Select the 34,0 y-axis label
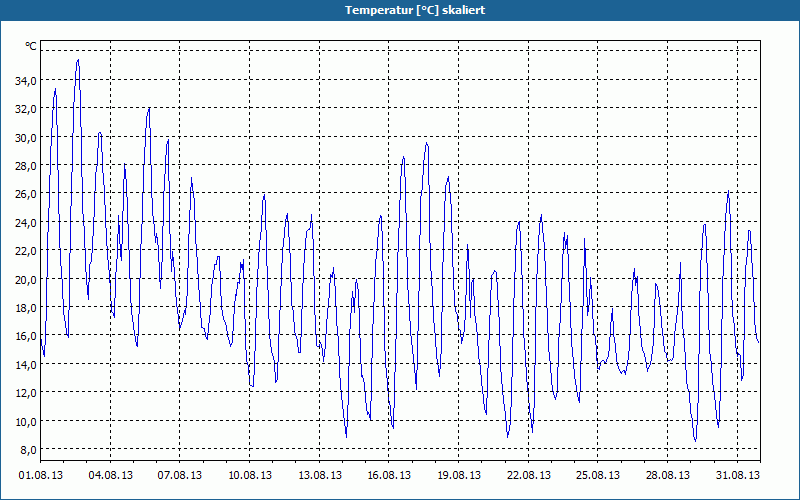This screenshot has height=500, width=800. pyautogui.click(x=26, y=80)
